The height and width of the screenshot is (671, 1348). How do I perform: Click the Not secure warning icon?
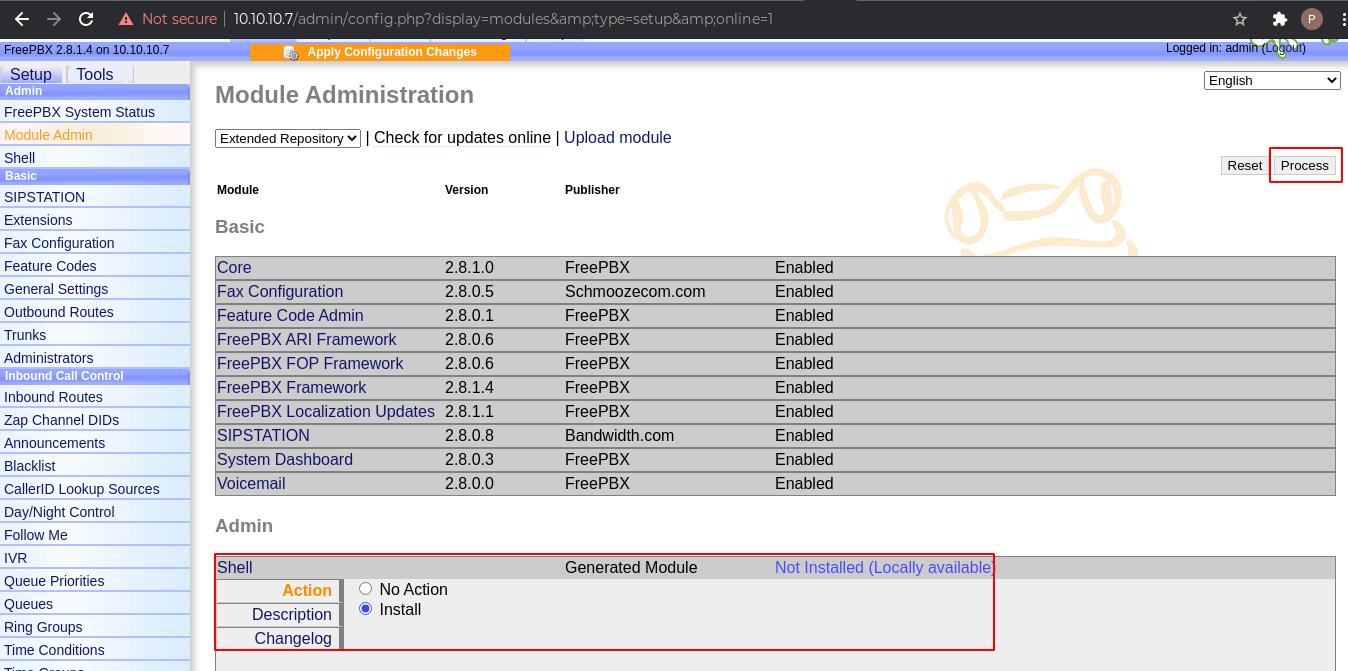click(126, 19)
